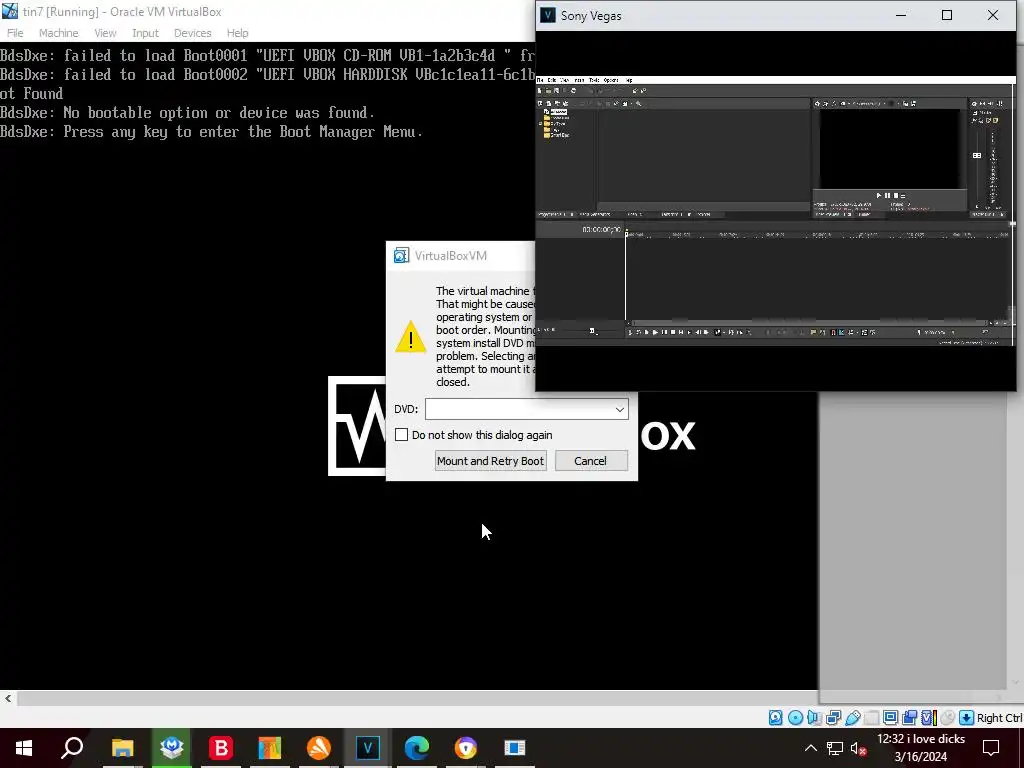The image size is (1024, 768).
Task: Switch to Sony Vegas taskbar icon
Action: click(368, 748)
